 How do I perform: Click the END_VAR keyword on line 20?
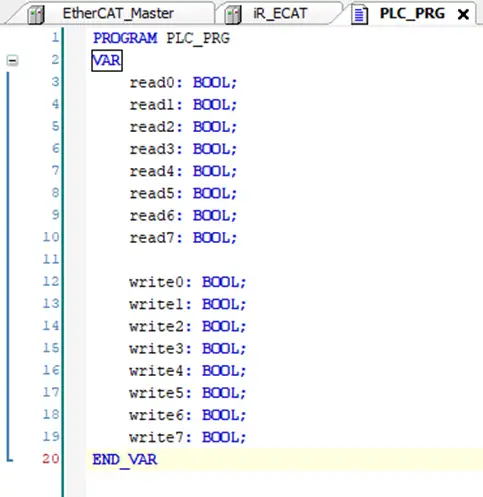125,460
